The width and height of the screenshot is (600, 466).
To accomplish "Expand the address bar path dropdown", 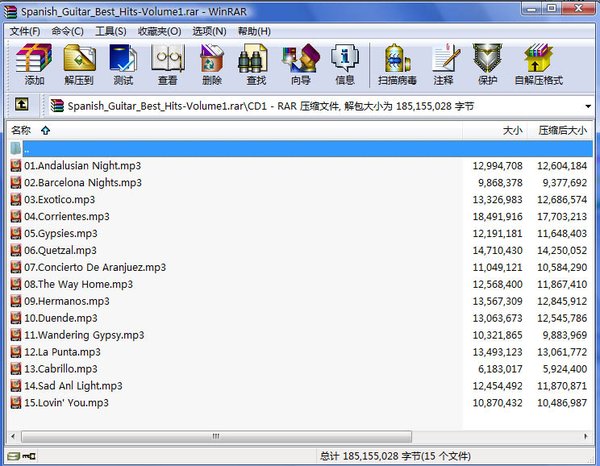I will click(x=588, y=106).
